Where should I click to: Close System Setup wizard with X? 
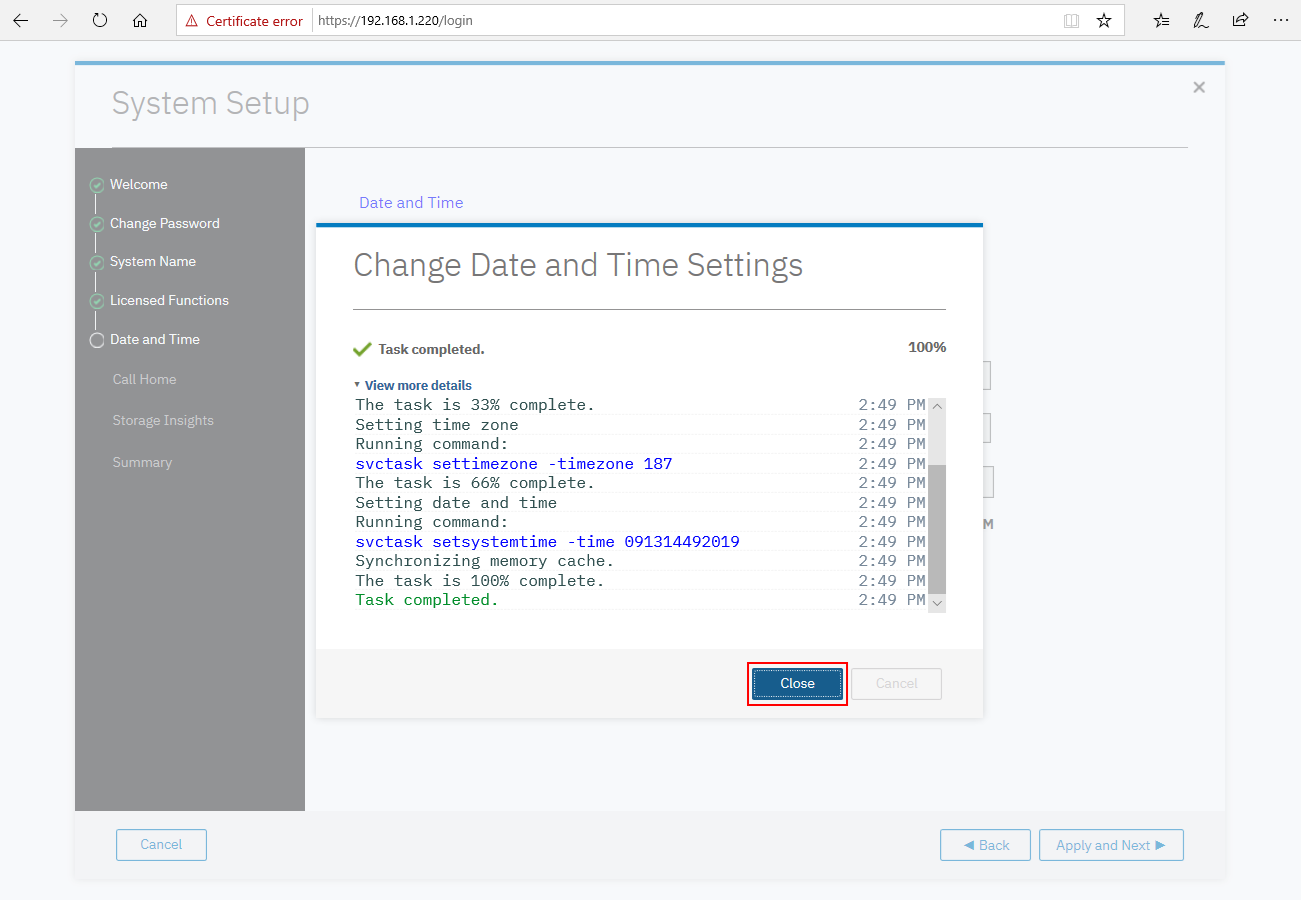tap(1199, 87)
